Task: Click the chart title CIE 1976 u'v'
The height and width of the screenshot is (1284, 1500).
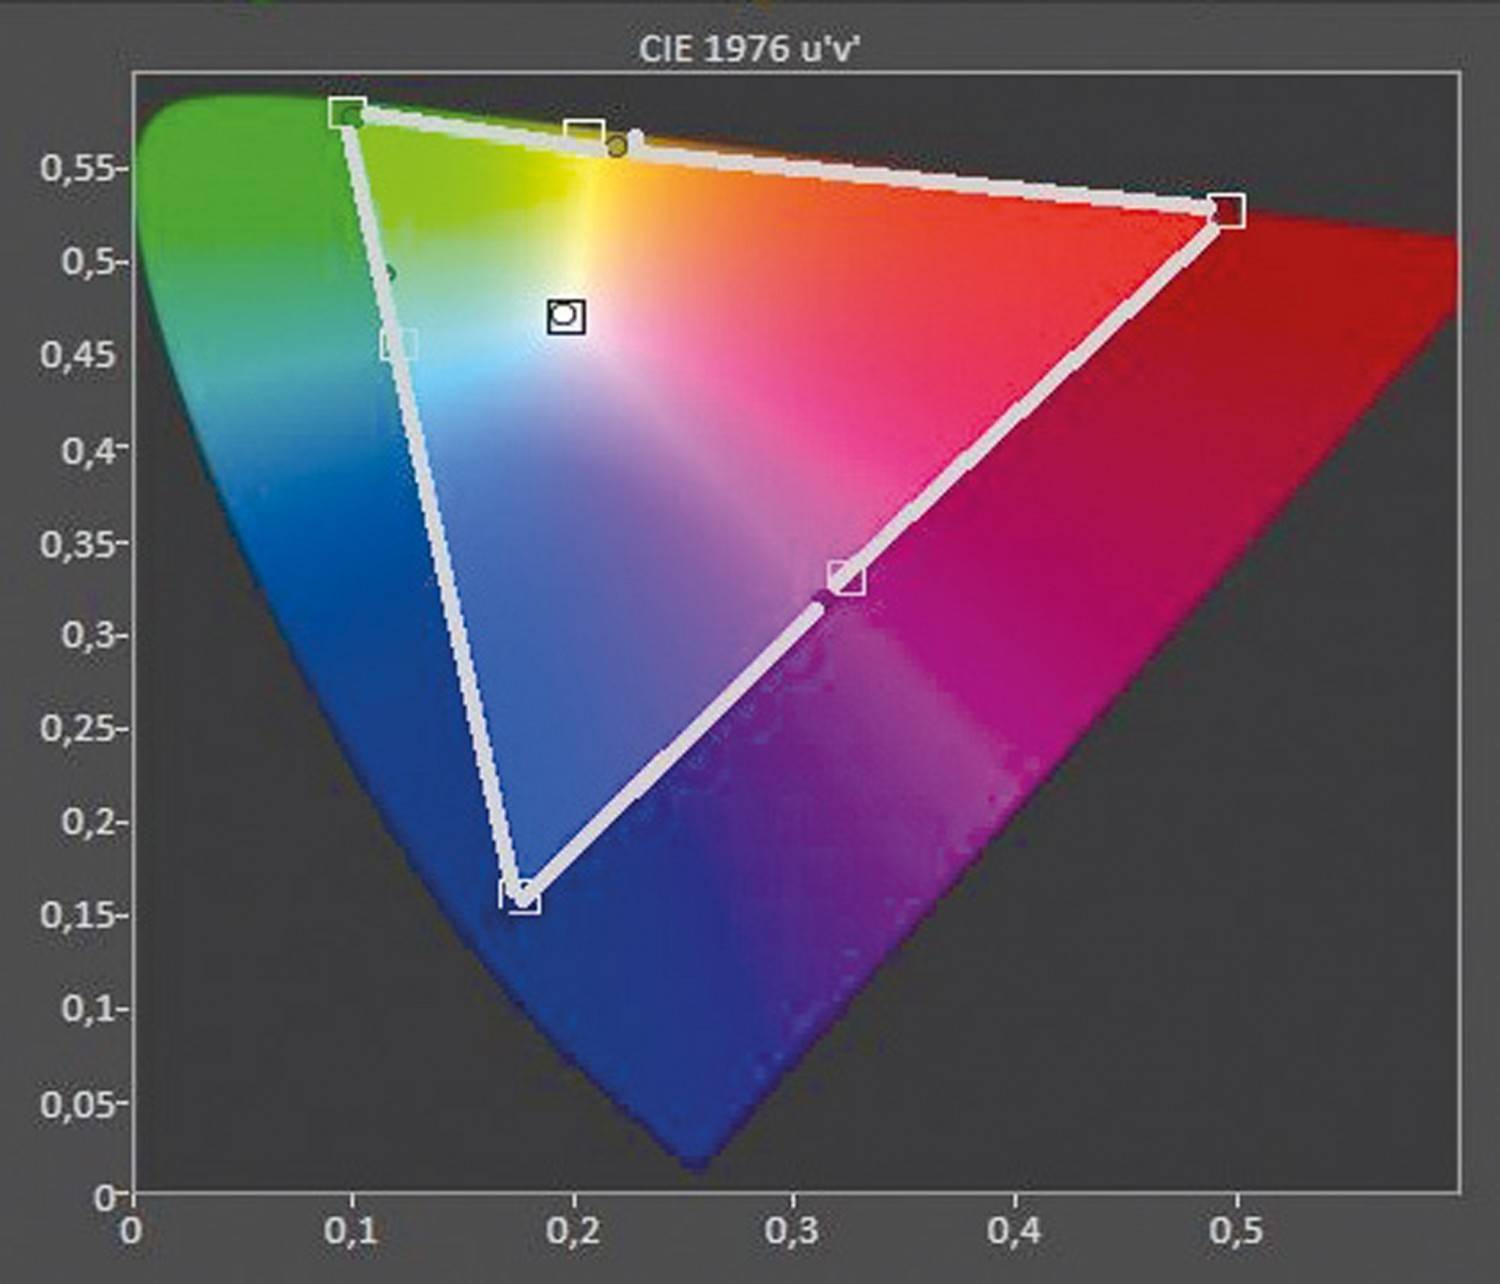Action: (x=750, y=49)
